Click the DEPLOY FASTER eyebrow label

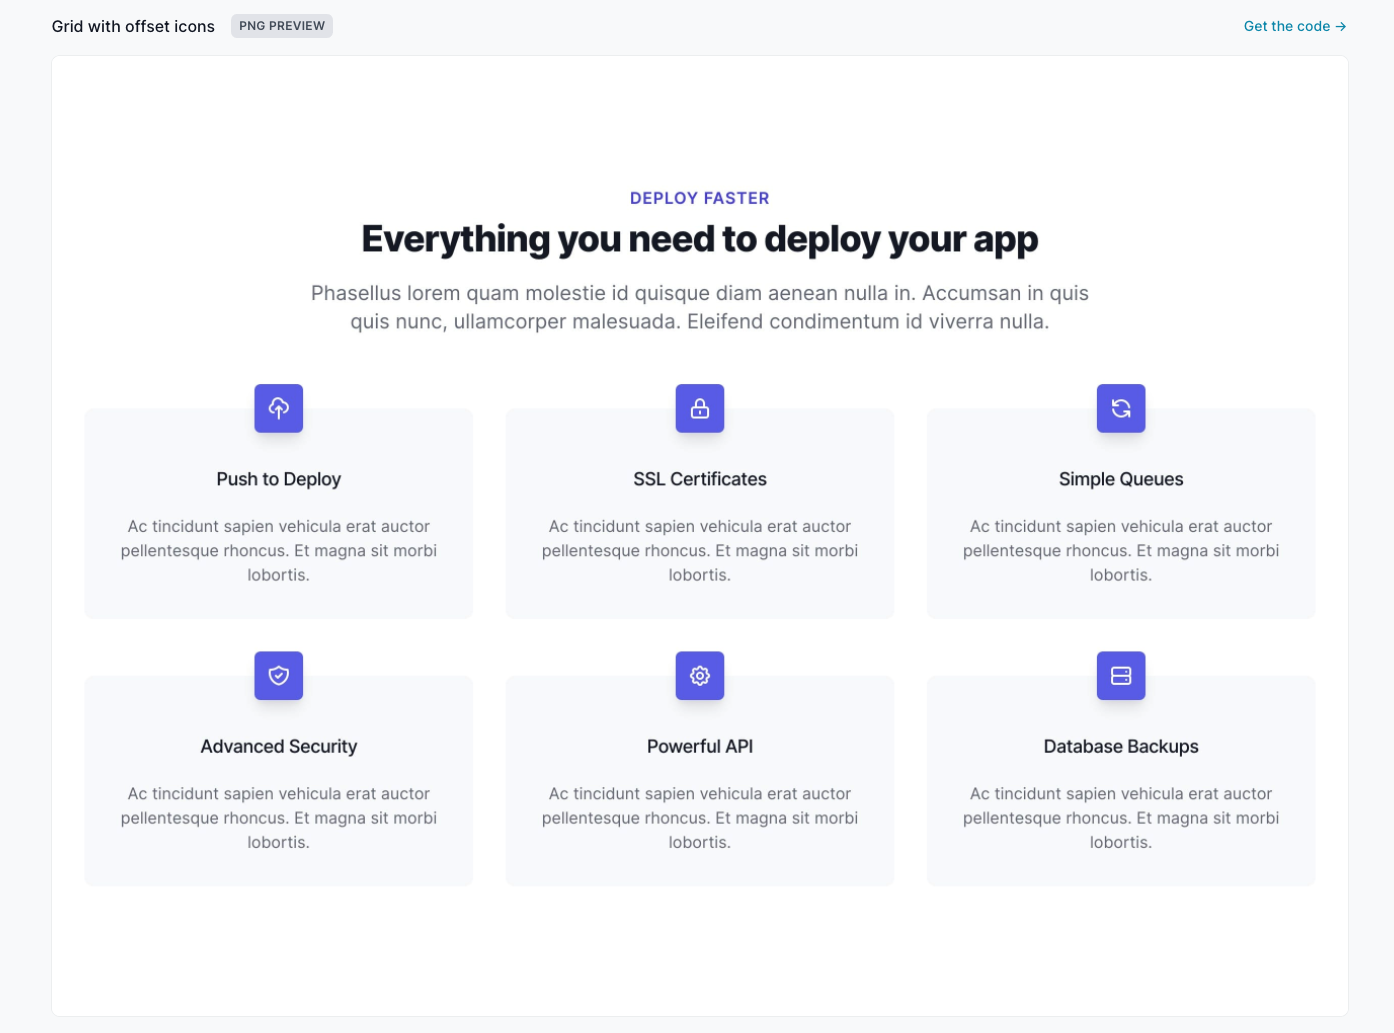[699, 198]
